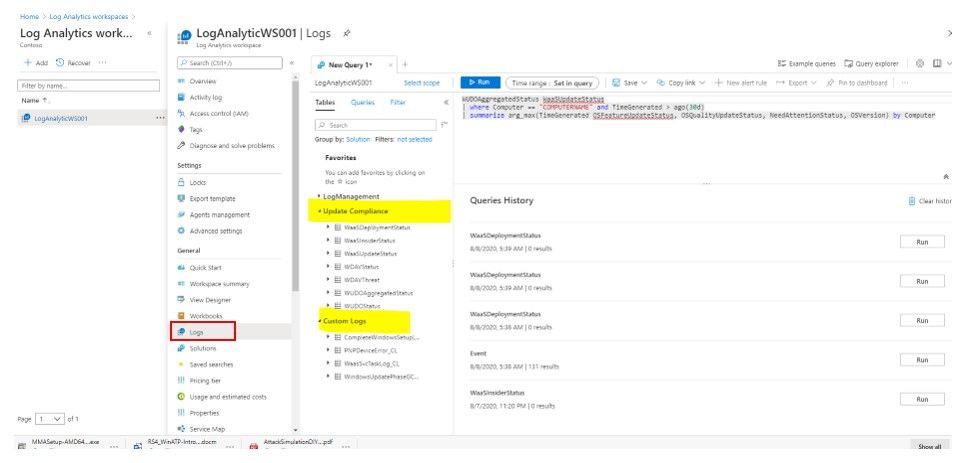This screenshot has height=463, width=975.
Task: Open Time range selector
Action: click(x=552, y=83)
